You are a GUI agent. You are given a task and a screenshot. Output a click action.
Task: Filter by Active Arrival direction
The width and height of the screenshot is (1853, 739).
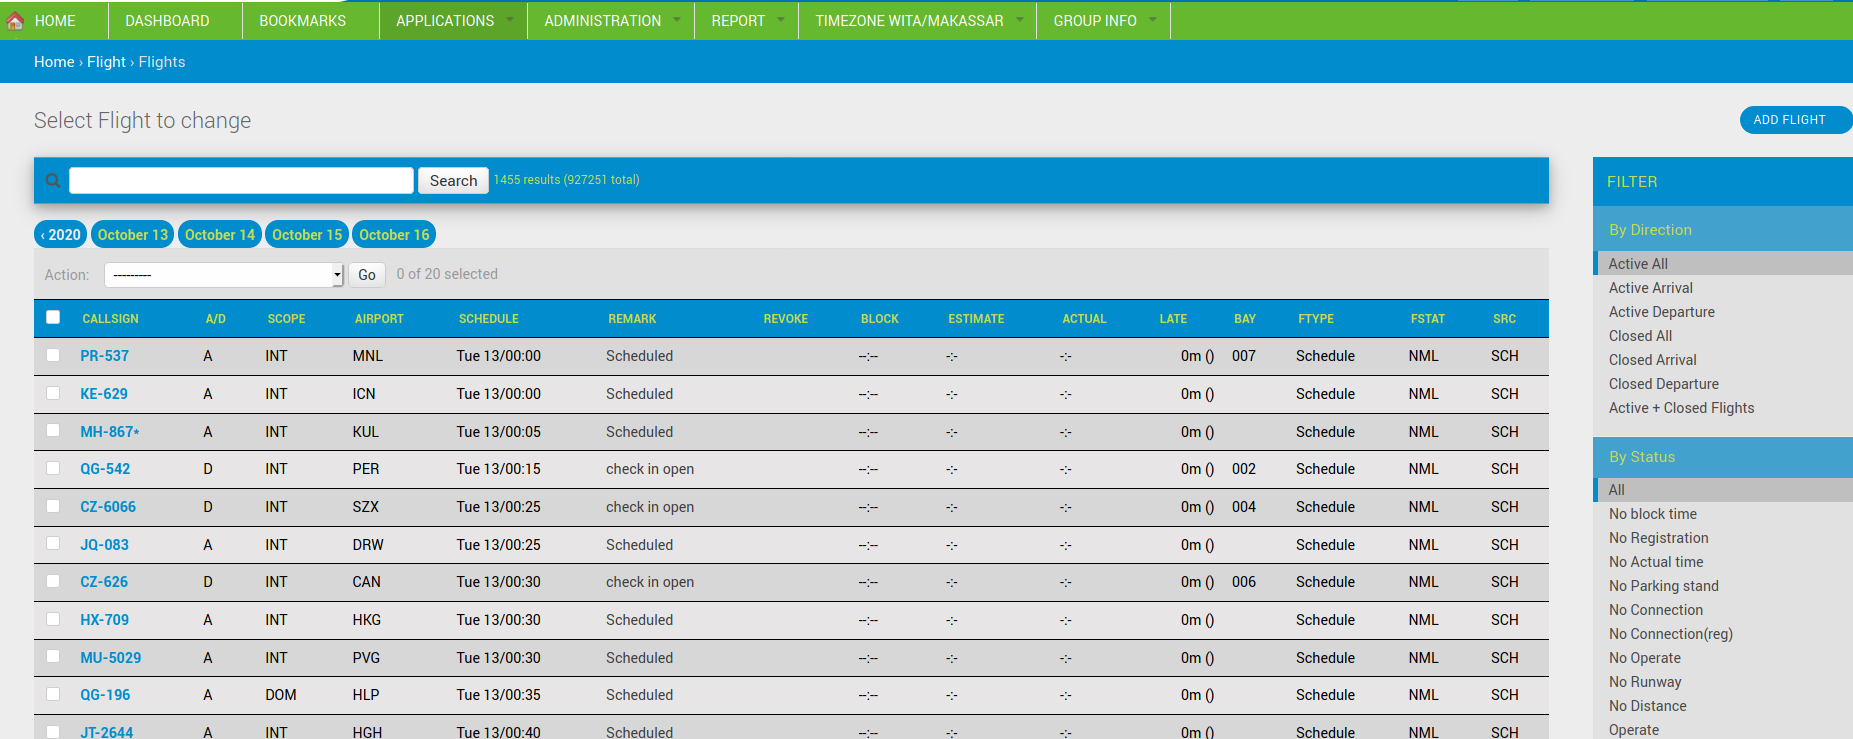(x=1650, y=288)
